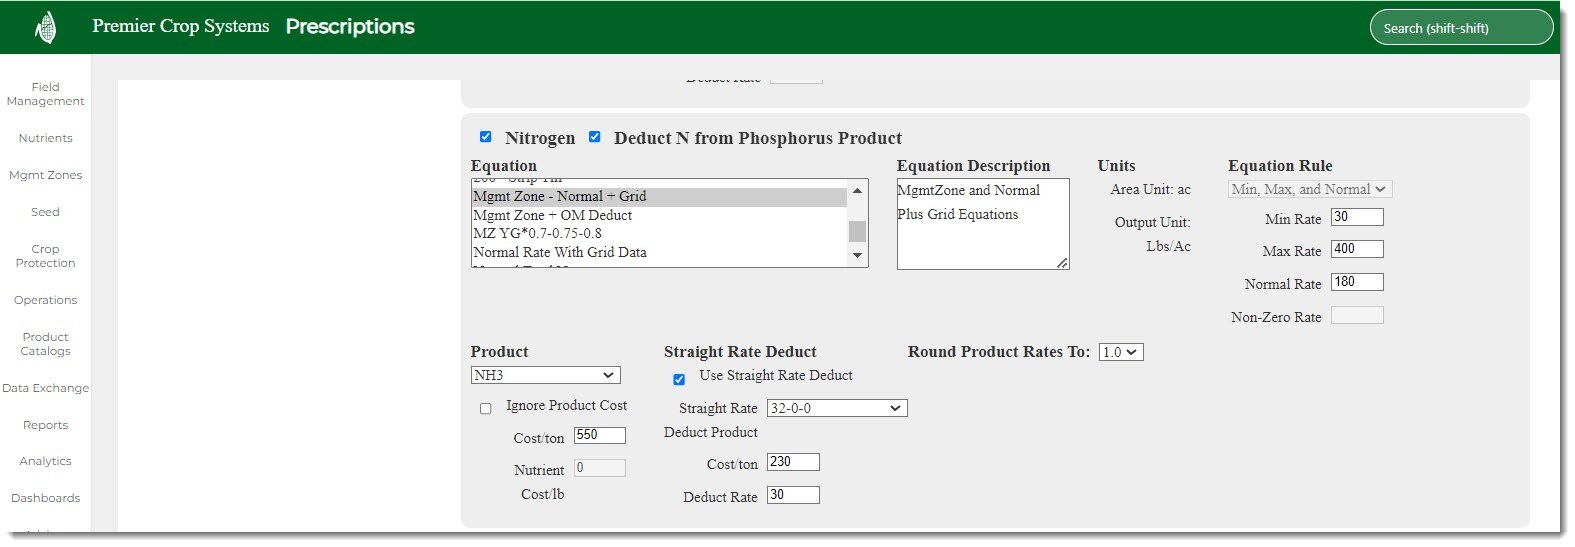Disable Use Straight Rate Deduct checkbox
The height and width of the screenshot is (547, 1575).
(x=679, y=379)
